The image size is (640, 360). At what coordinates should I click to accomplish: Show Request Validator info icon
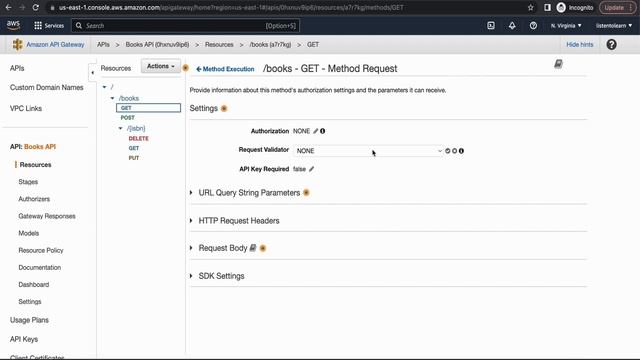461,151
